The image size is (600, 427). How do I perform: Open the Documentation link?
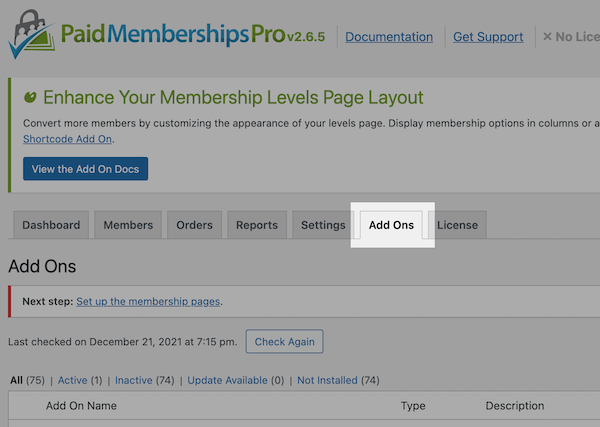(x=389, y=37)
